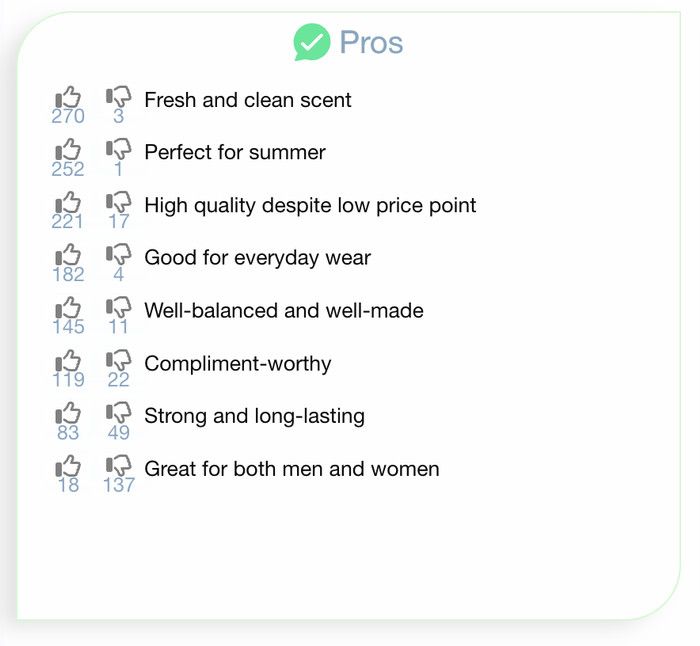Viewport: 700px width, 646px height.
Task: Like 'Strong and long-lasting'
Action: click(x=68, y=413)
